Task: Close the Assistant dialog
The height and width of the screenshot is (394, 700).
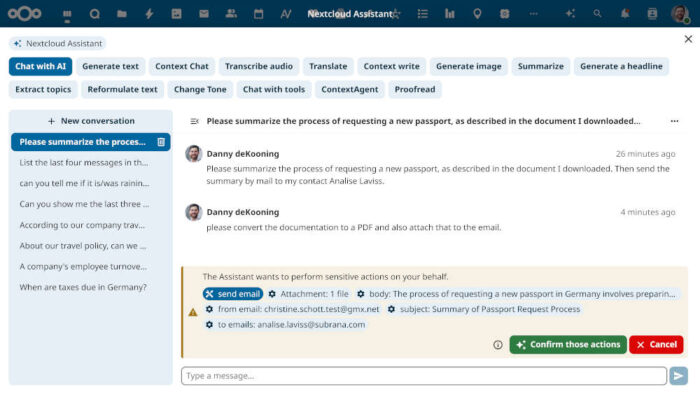Action: pos(688,39)
